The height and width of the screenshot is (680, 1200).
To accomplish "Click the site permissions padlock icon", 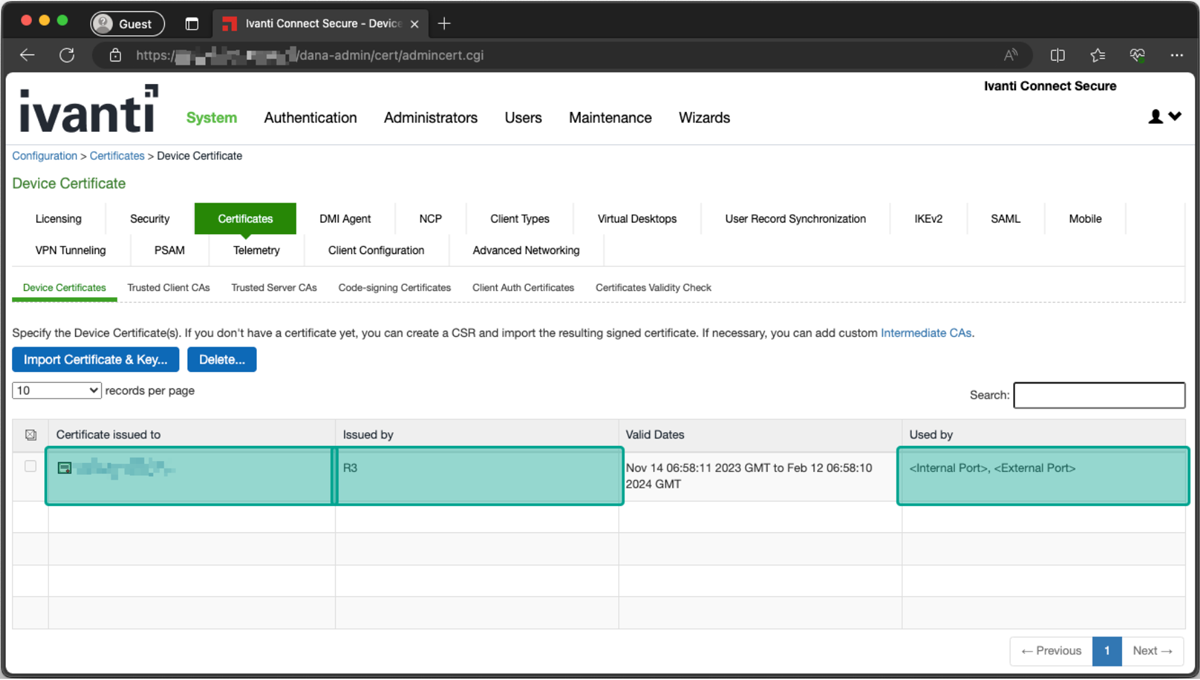I will [115, 56].
